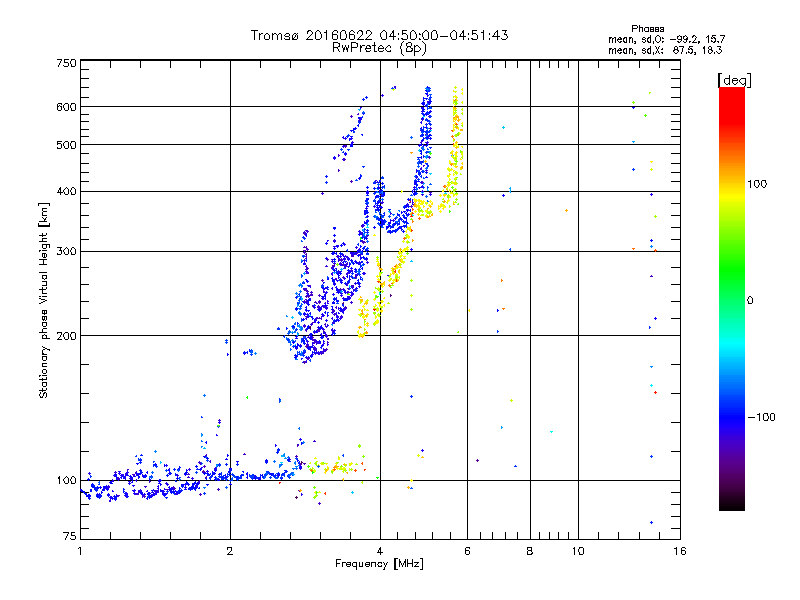Click the y-axis tick label '100'
This screenshot has width=800, height=600.
(x=66, y=481)
